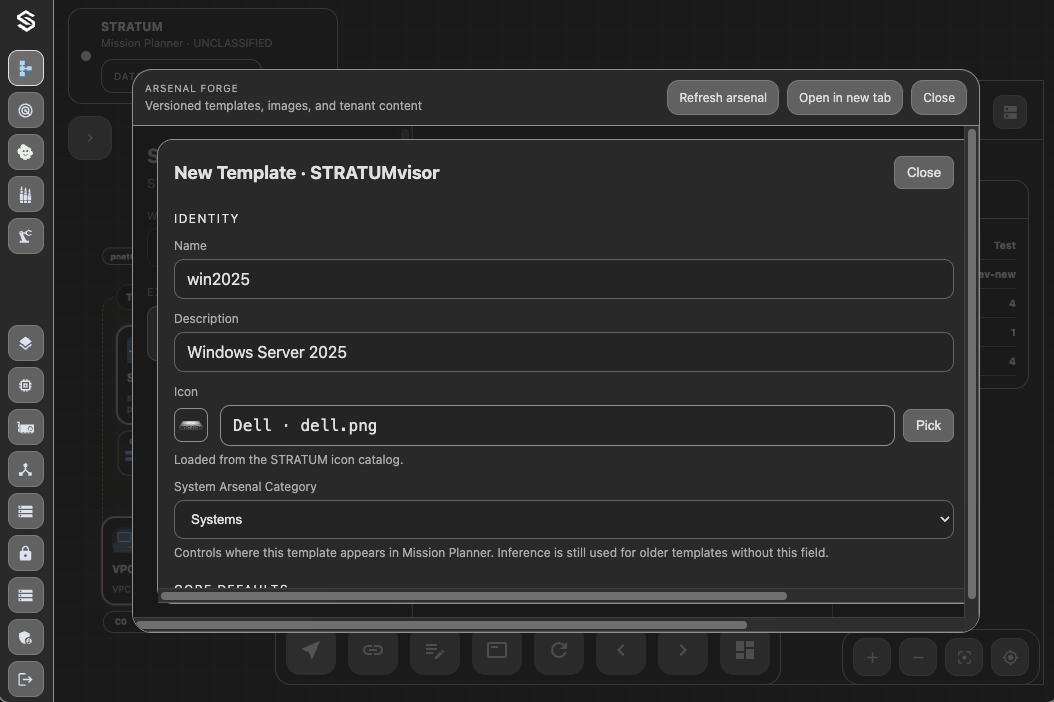This screenshot has width=1054, height=702.
Task: Click the Pick icon button
Action: (x=928, y=426)
